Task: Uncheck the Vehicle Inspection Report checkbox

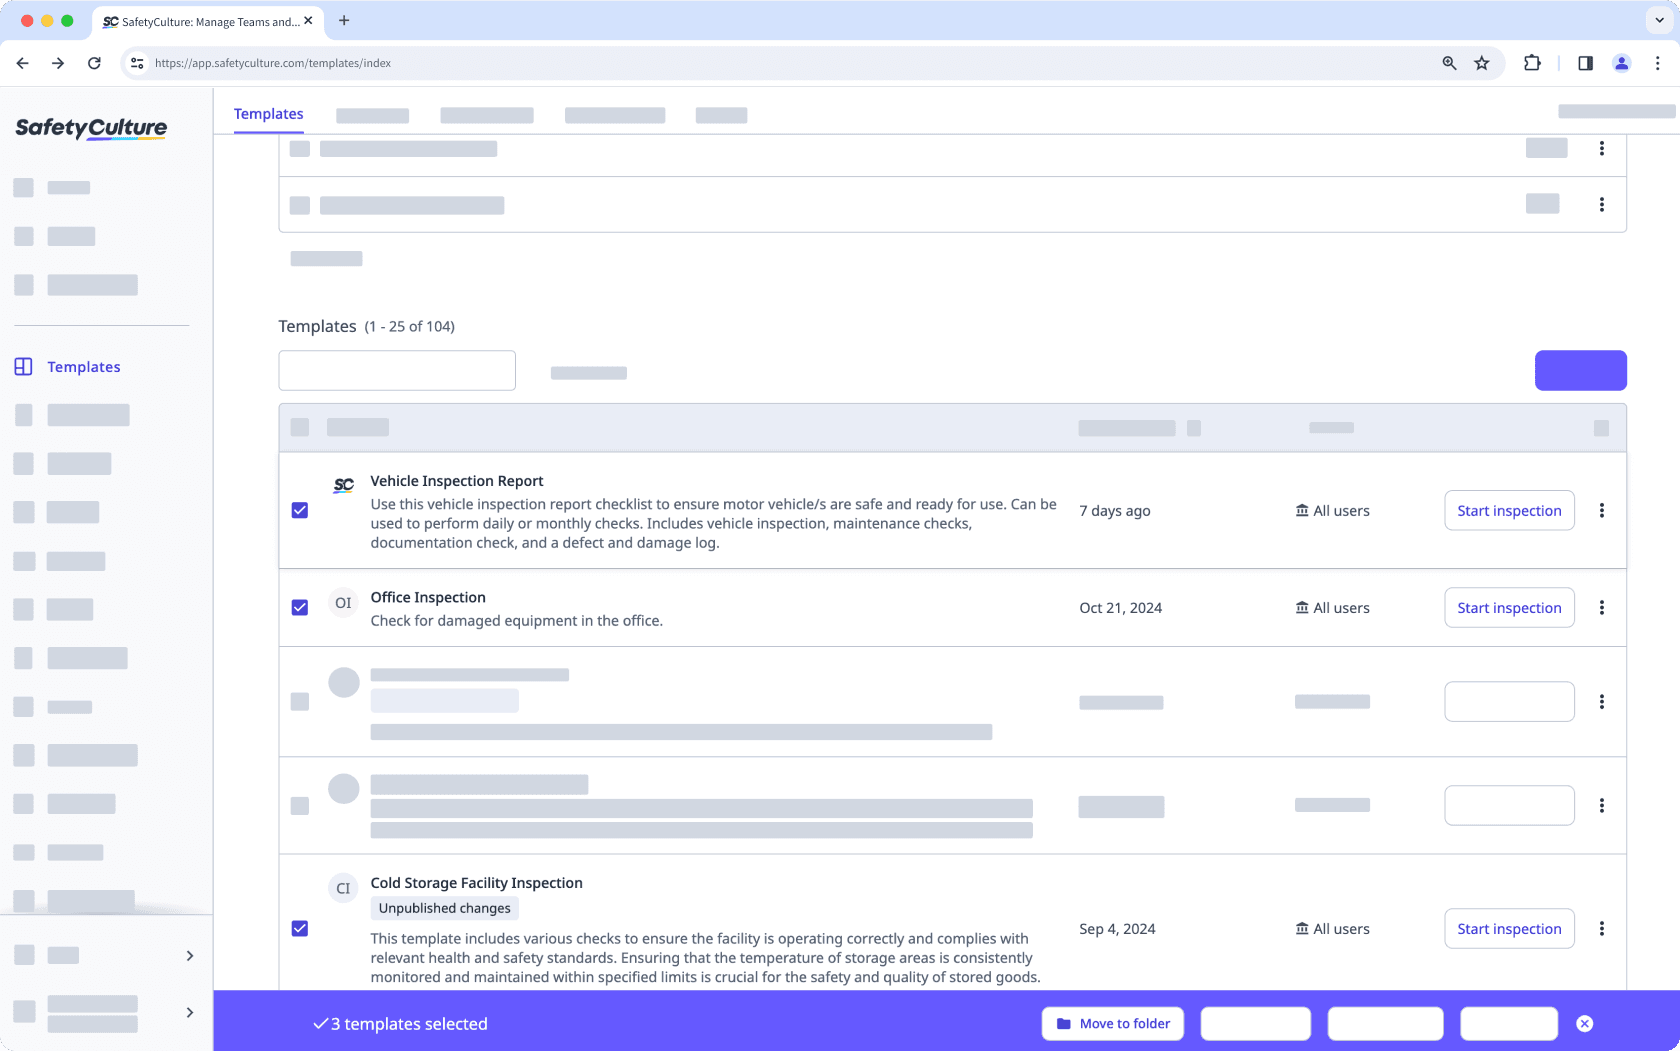Action: point(300,510)
